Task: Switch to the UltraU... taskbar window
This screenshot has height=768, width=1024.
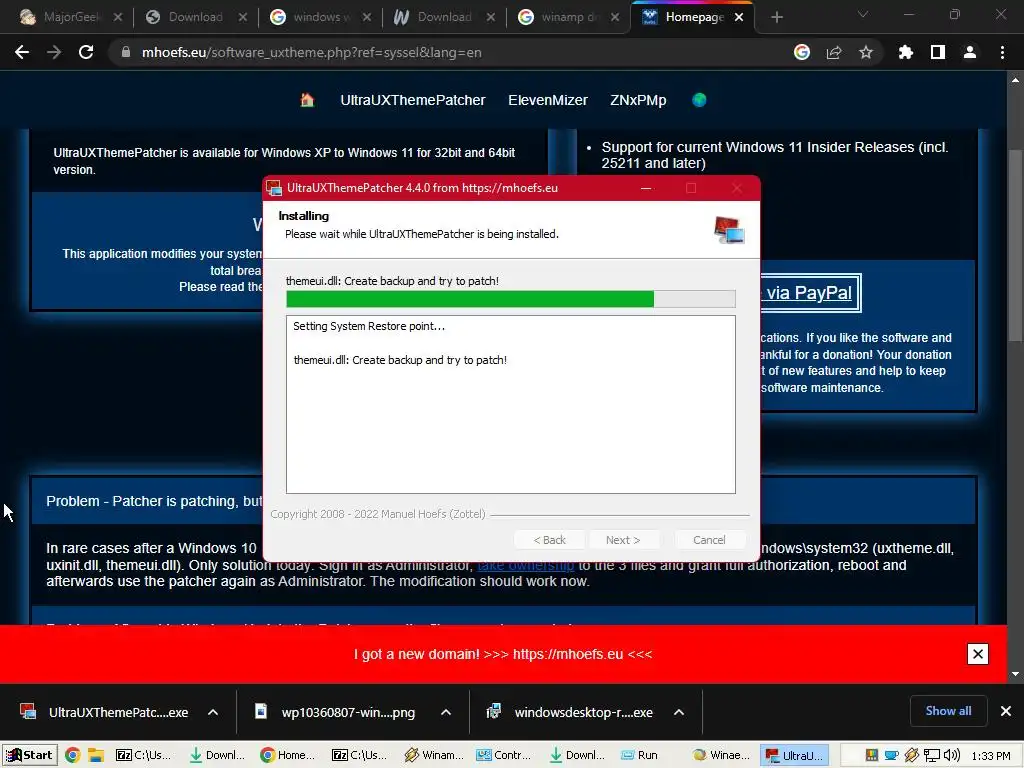Action: pos(794,755)
